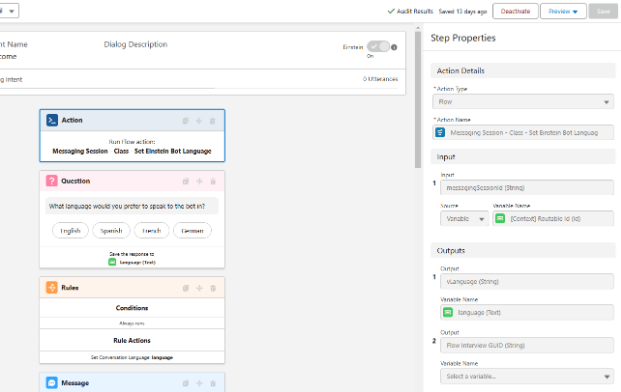Delete the Question step
The width and height of the screenshot is (621, 392).
(x=213, y=181)
